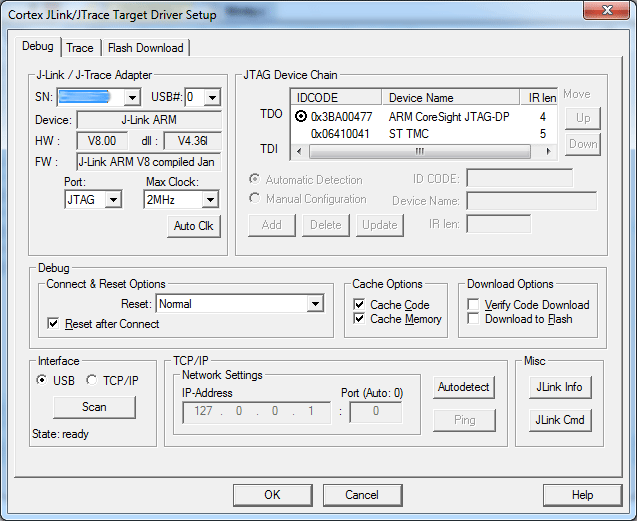This screenshot has width=637, height=521.
Task: Select Manual Configuration radio button
Action: 255,198
